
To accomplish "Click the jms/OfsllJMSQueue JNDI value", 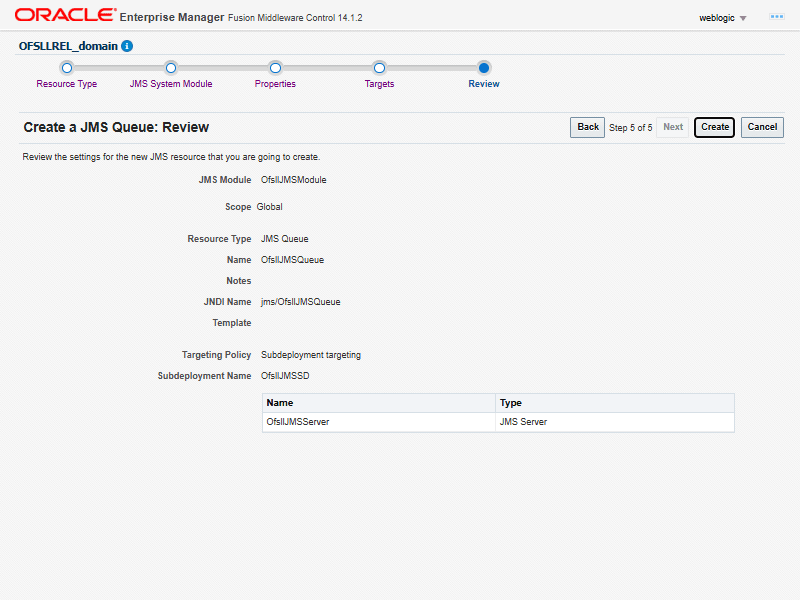I will (x=301, y=302).
